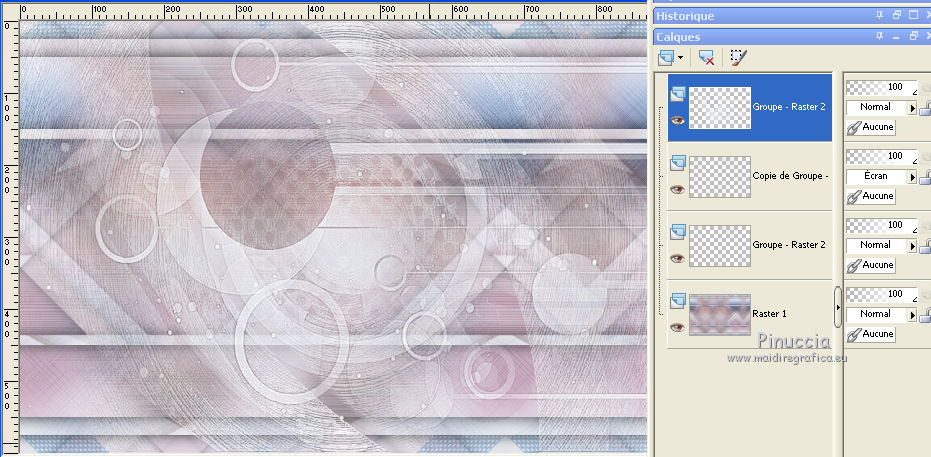The height and width of the screenshot is (457, 931).
Task: Pin the Calques panel
Action: click(x=880, y=37)
